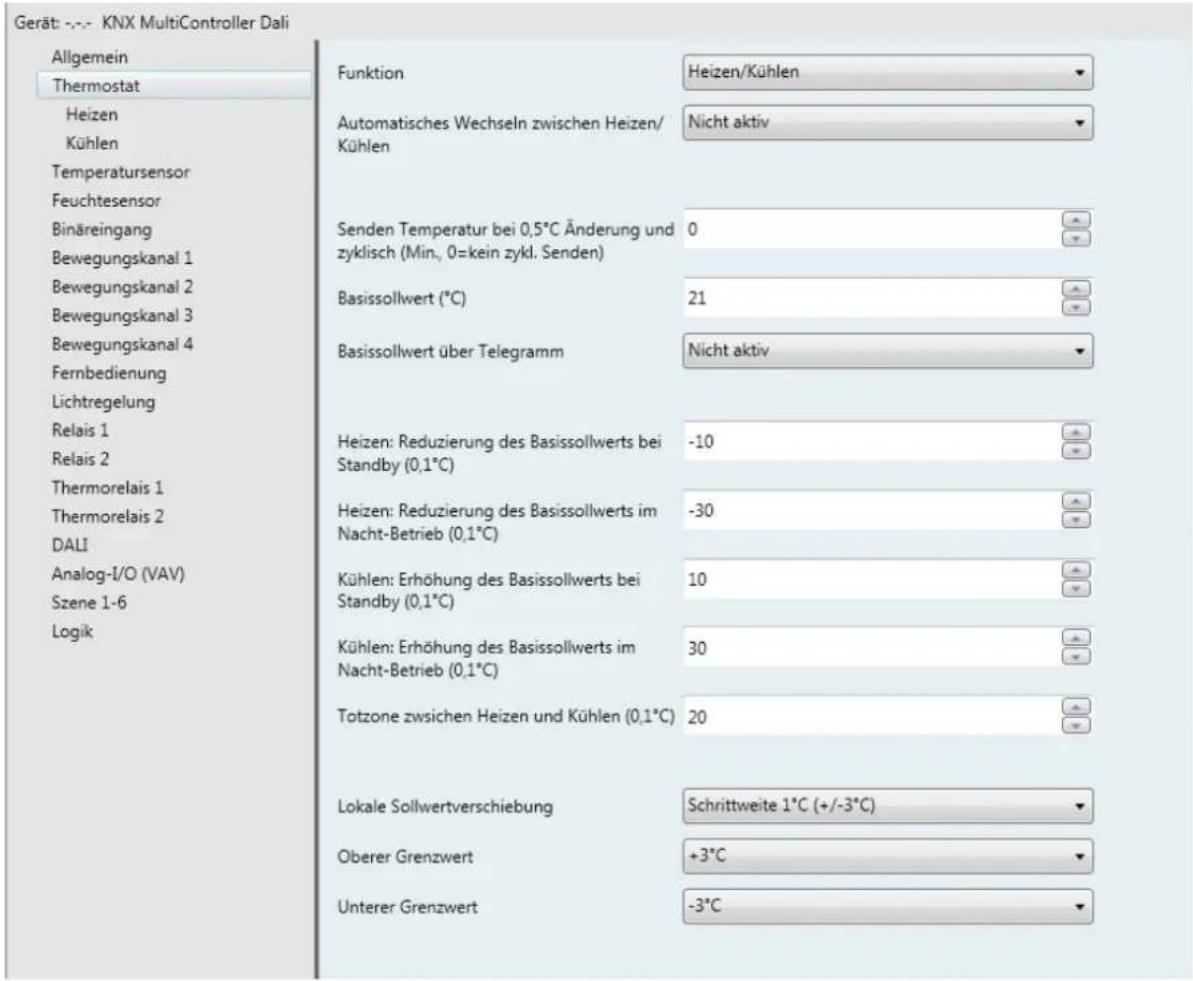Image resolution: width=1193 pixels, height=981 pixels.
Task: Select the Thermostat page in sidebar
Action: click(173, 85)
